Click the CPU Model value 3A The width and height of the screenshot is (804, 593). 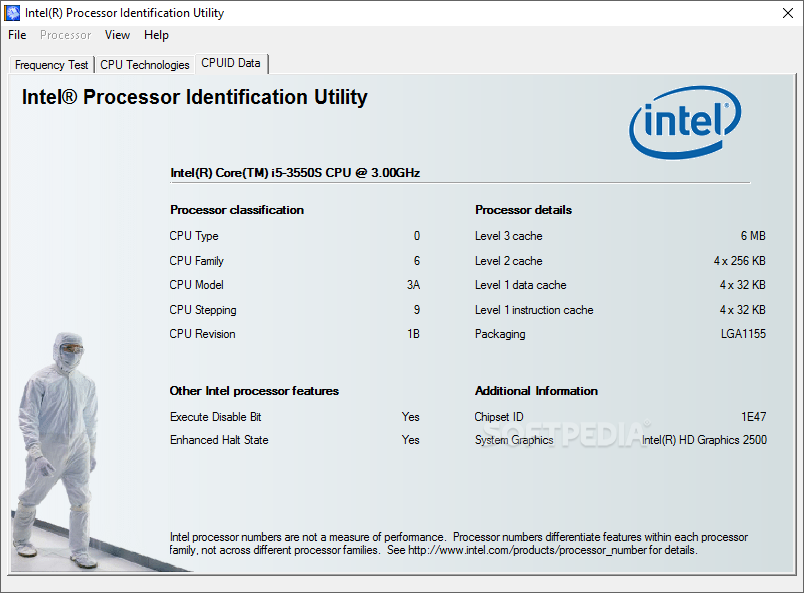[413, 285]
